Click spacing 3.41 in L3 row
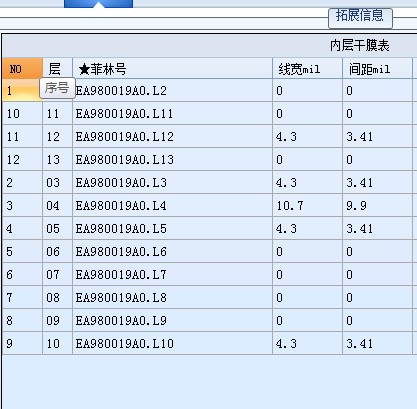The width and height of the screenshot is (417, 409). click(378, 183)
